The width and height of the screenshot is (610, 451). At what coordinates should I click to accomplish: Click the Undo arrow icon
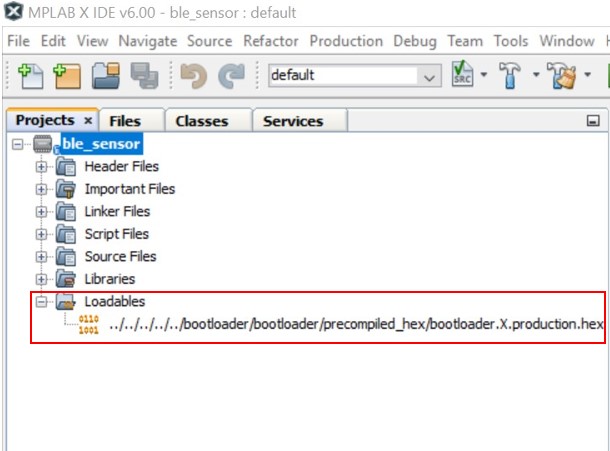click(193, 76)
